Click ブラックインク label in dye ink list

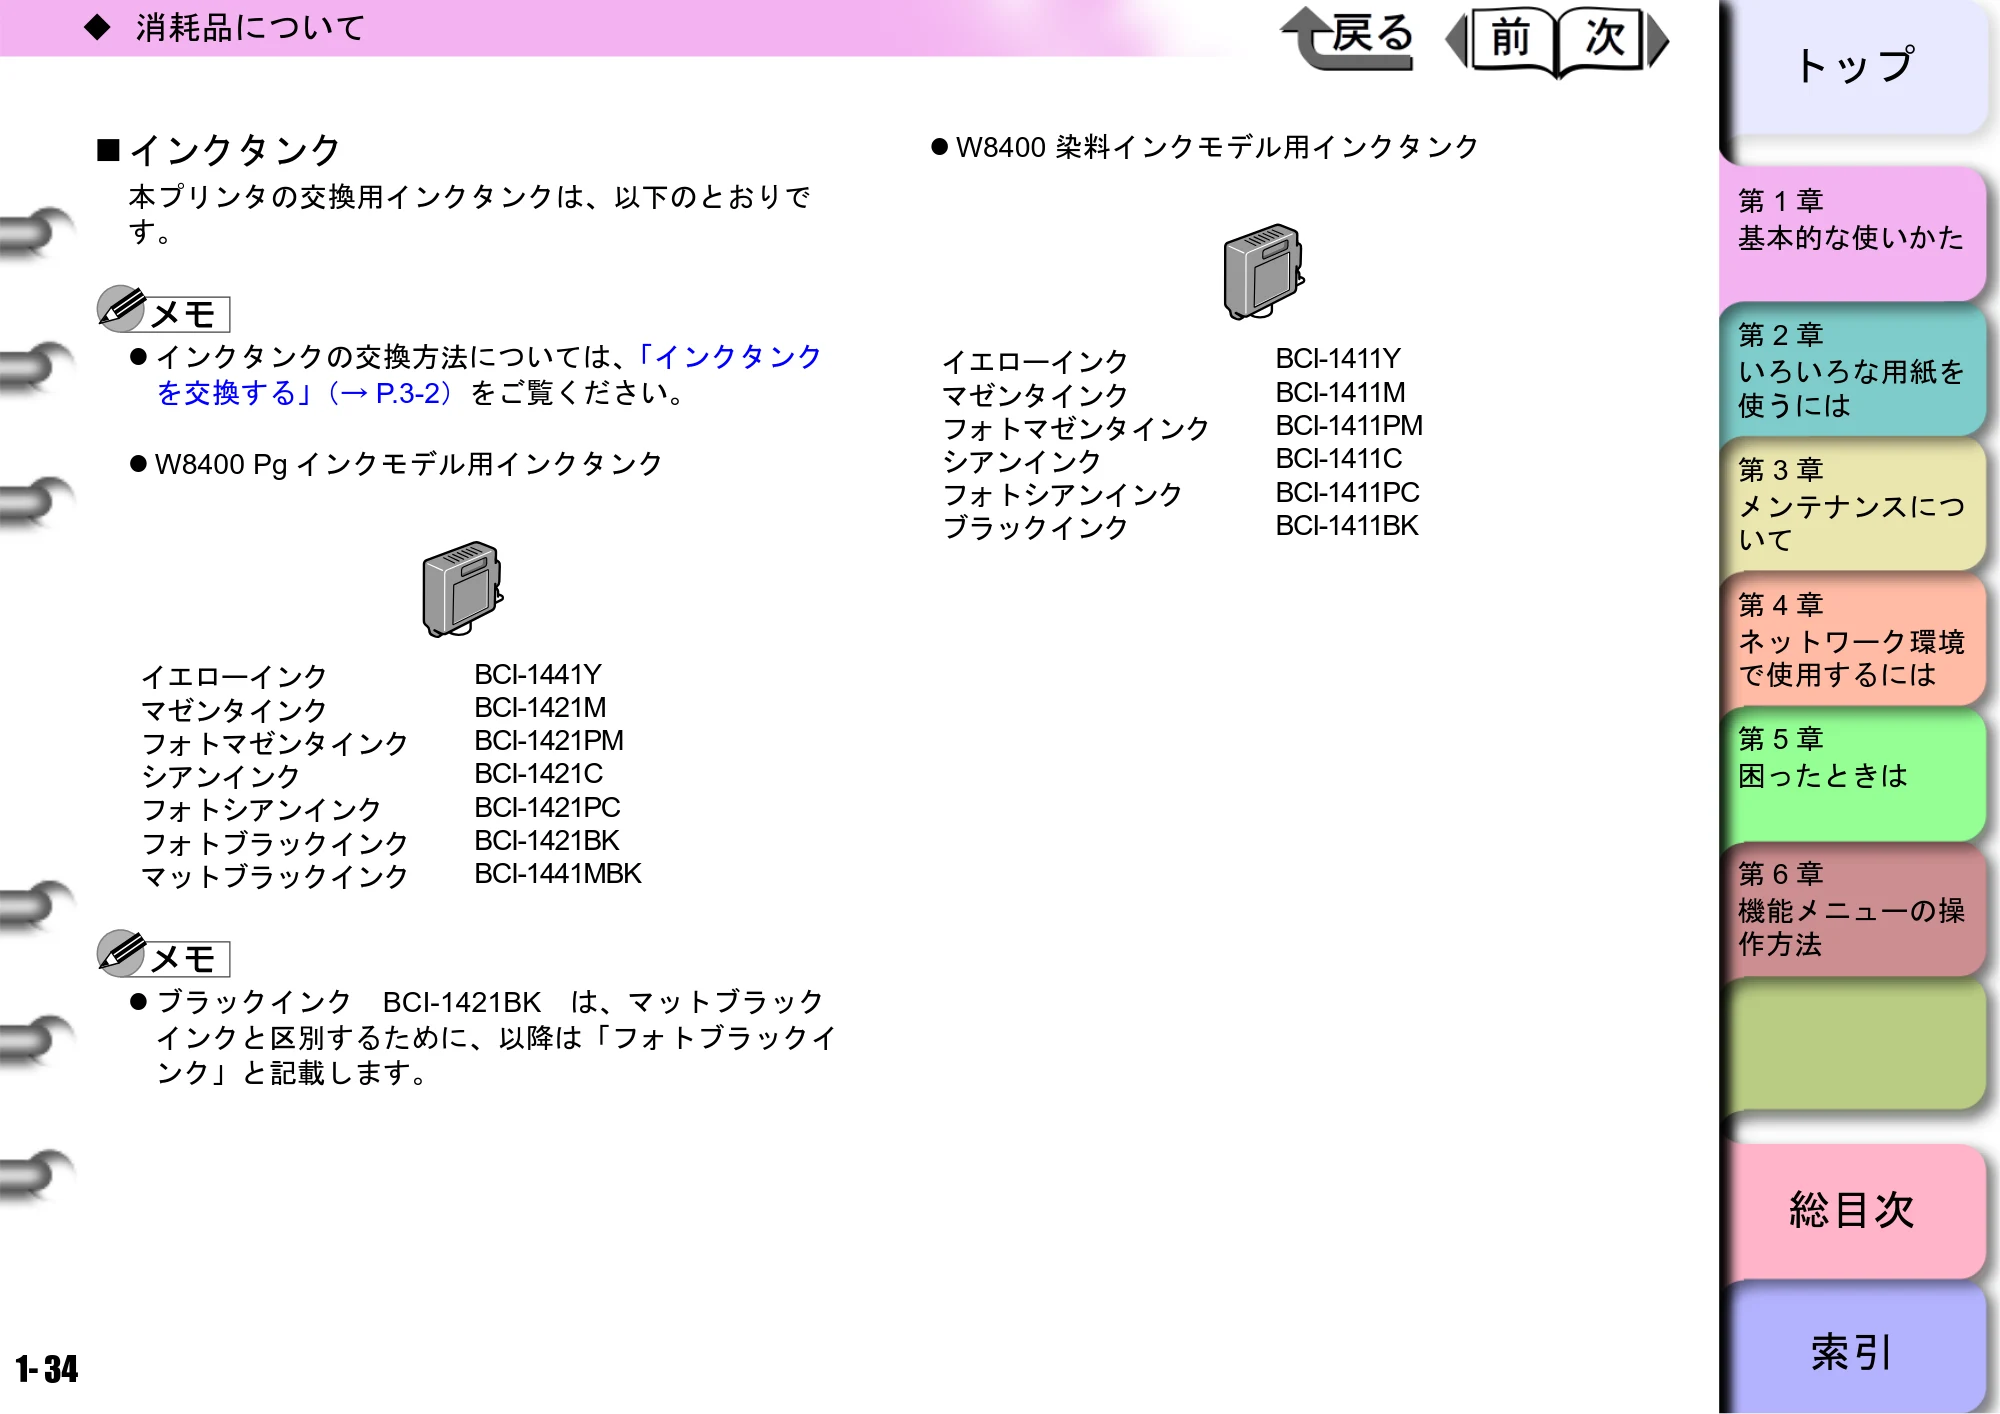pyautogui.click(x=1035, y=528)
